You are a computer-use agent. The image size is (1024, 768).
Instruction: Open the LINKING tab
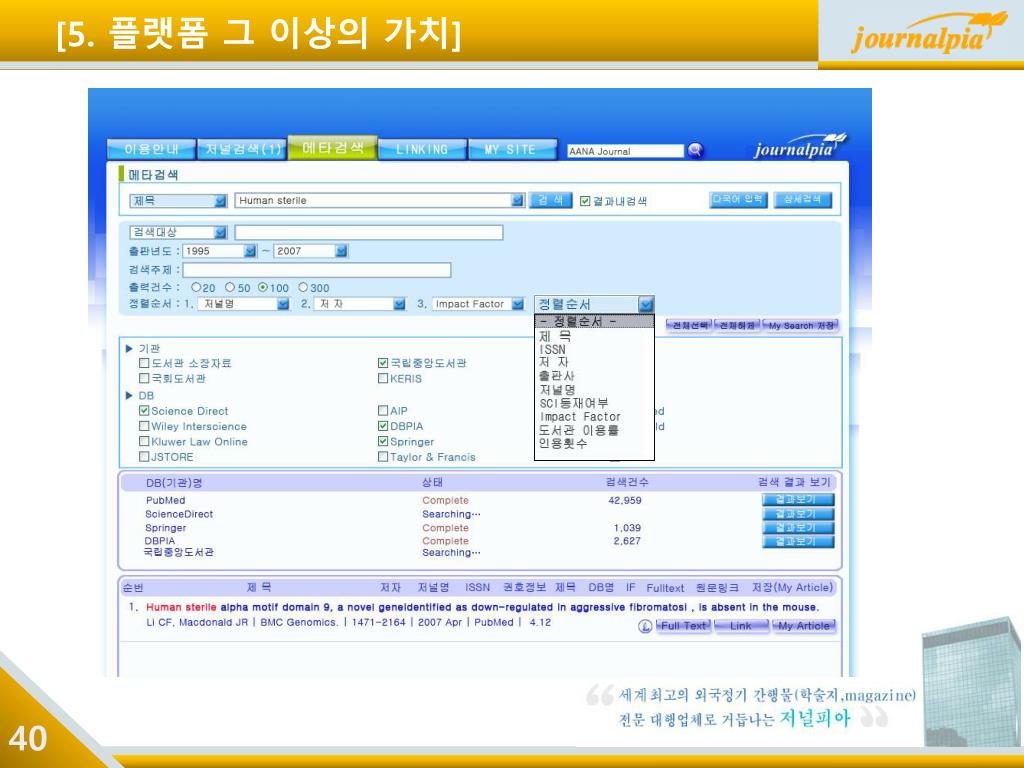click(422, 149)
